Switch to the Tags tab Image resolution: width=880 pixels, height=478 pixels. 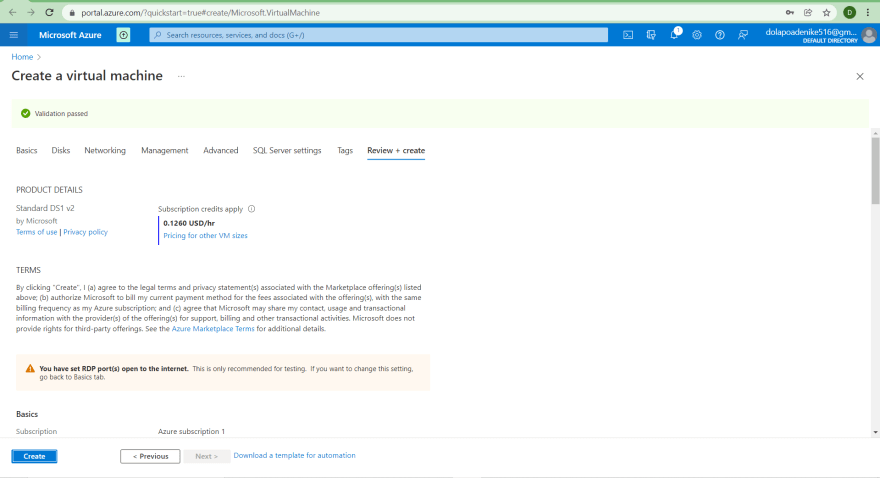(345, 150)
